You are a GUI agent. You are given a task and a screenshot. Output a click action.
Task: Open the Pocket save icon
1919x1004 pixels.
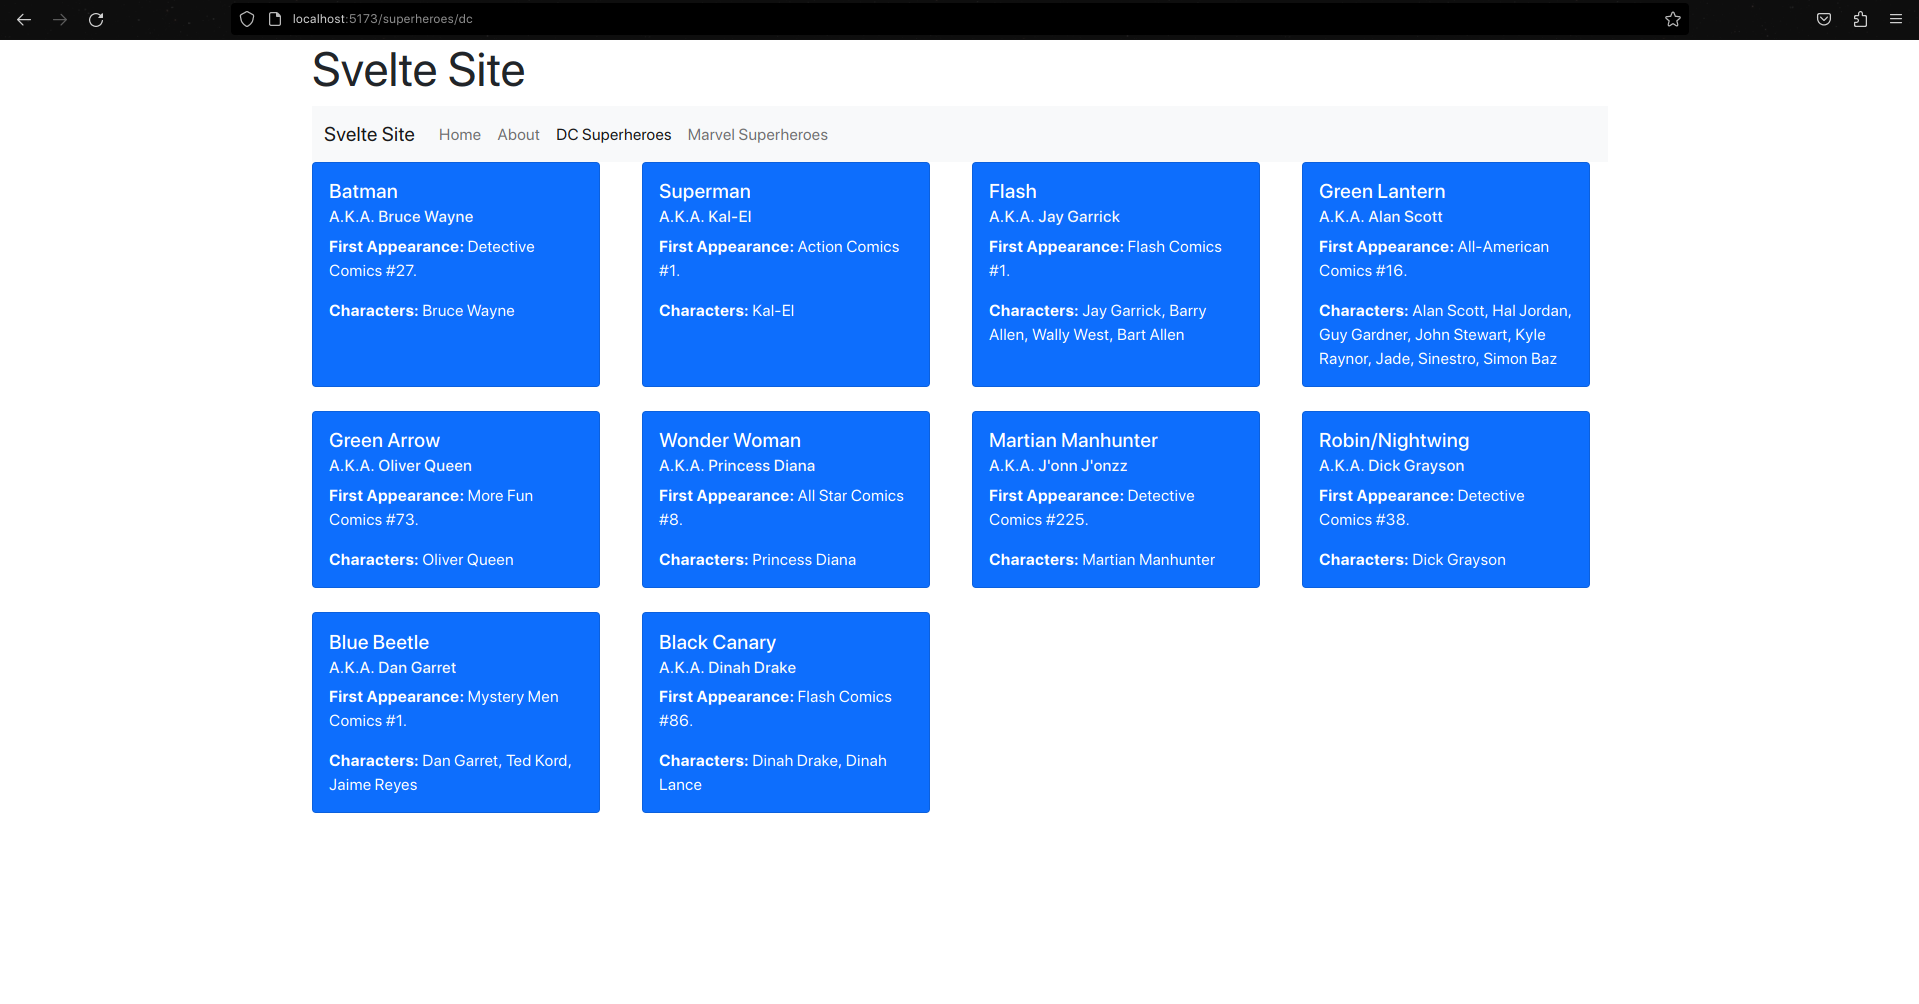tap(1824, 19)
